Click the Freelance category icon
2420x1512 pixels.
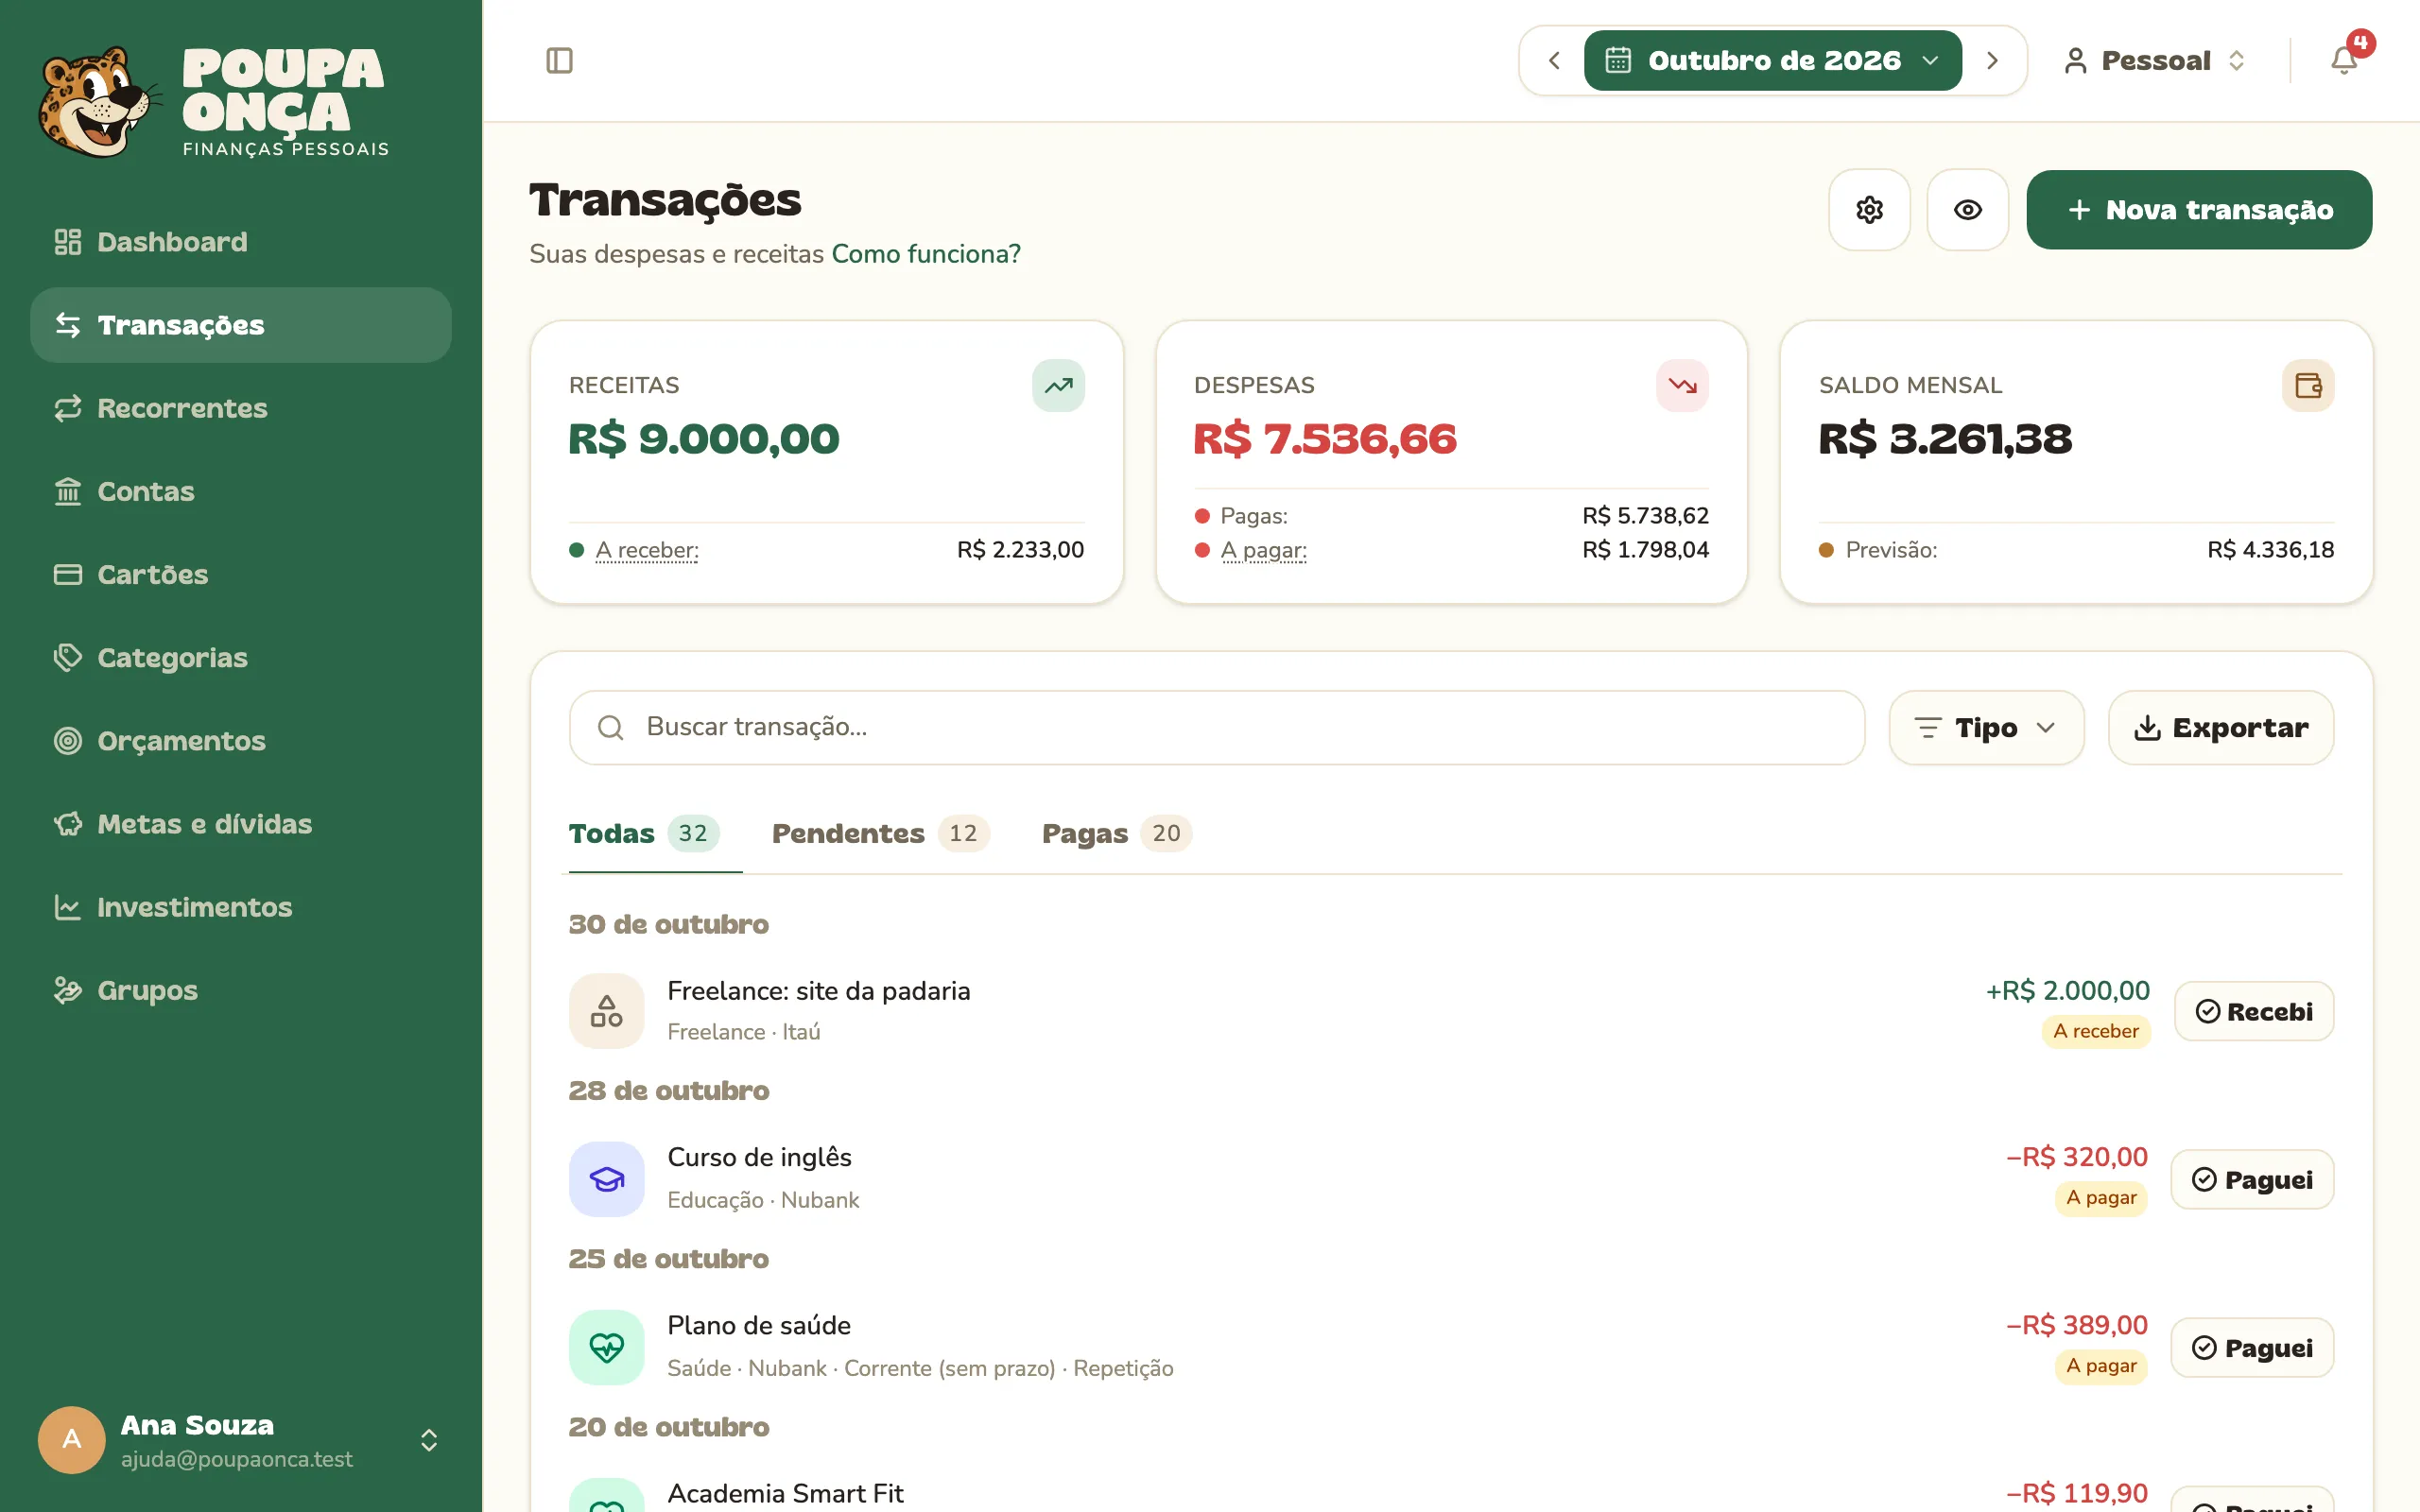606,1011
